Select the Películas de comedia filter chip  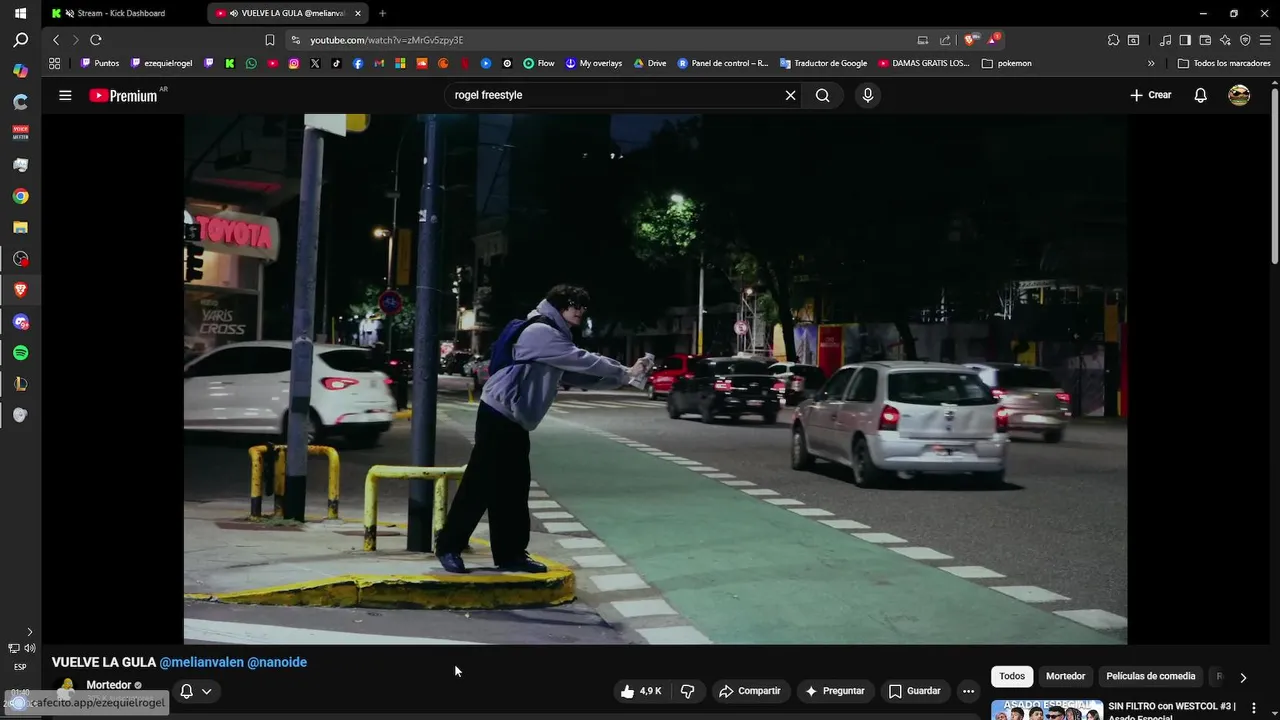1150,676
